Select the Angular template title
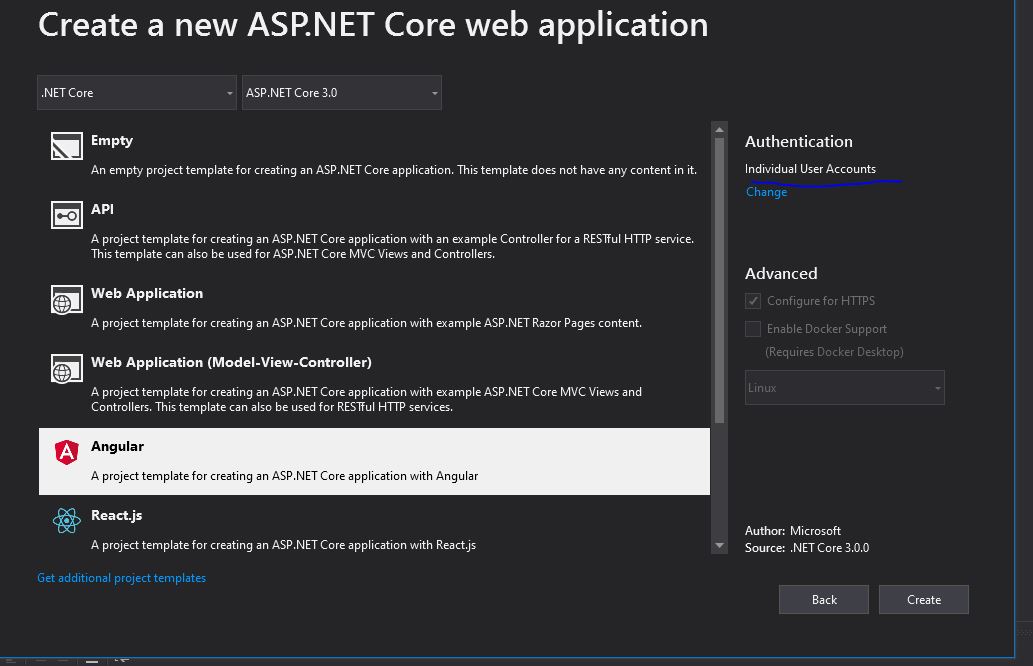The width and height of the screenshot is (1033, 666). click(117, 447)
